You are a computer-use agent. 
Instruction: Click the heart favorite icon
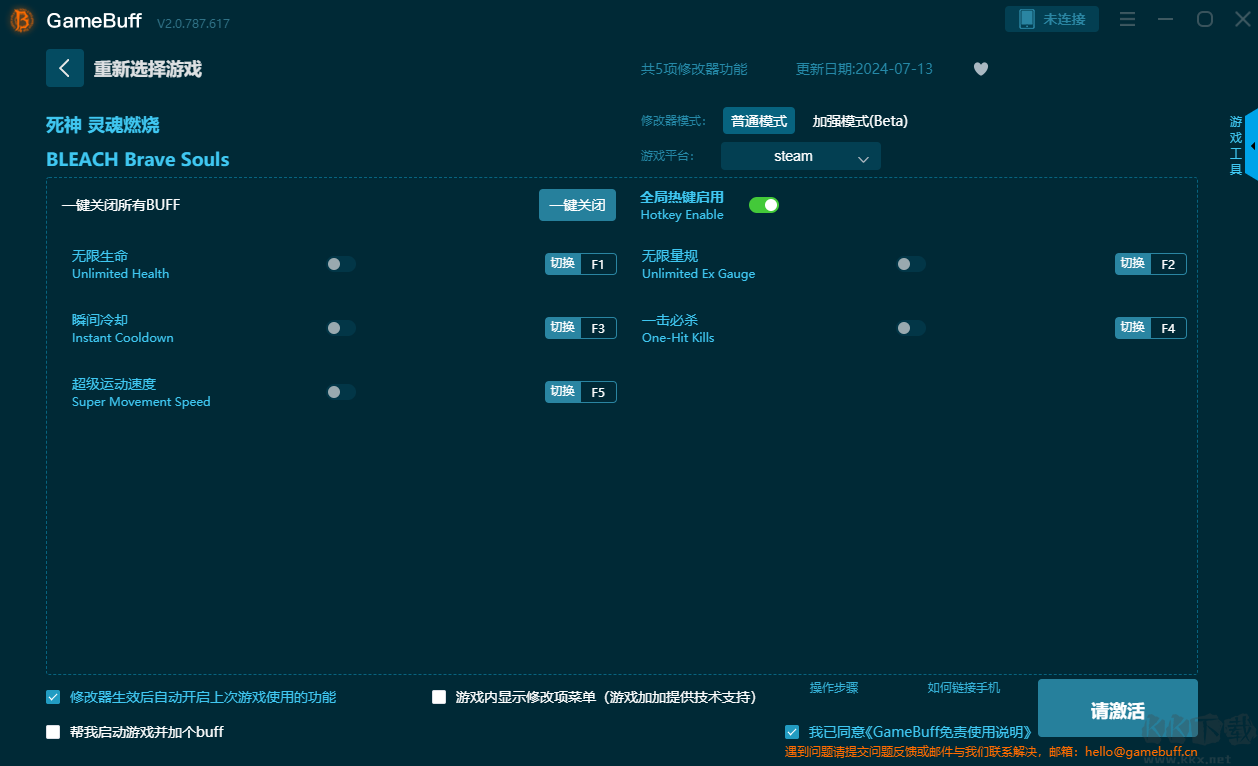coord(981,69)
